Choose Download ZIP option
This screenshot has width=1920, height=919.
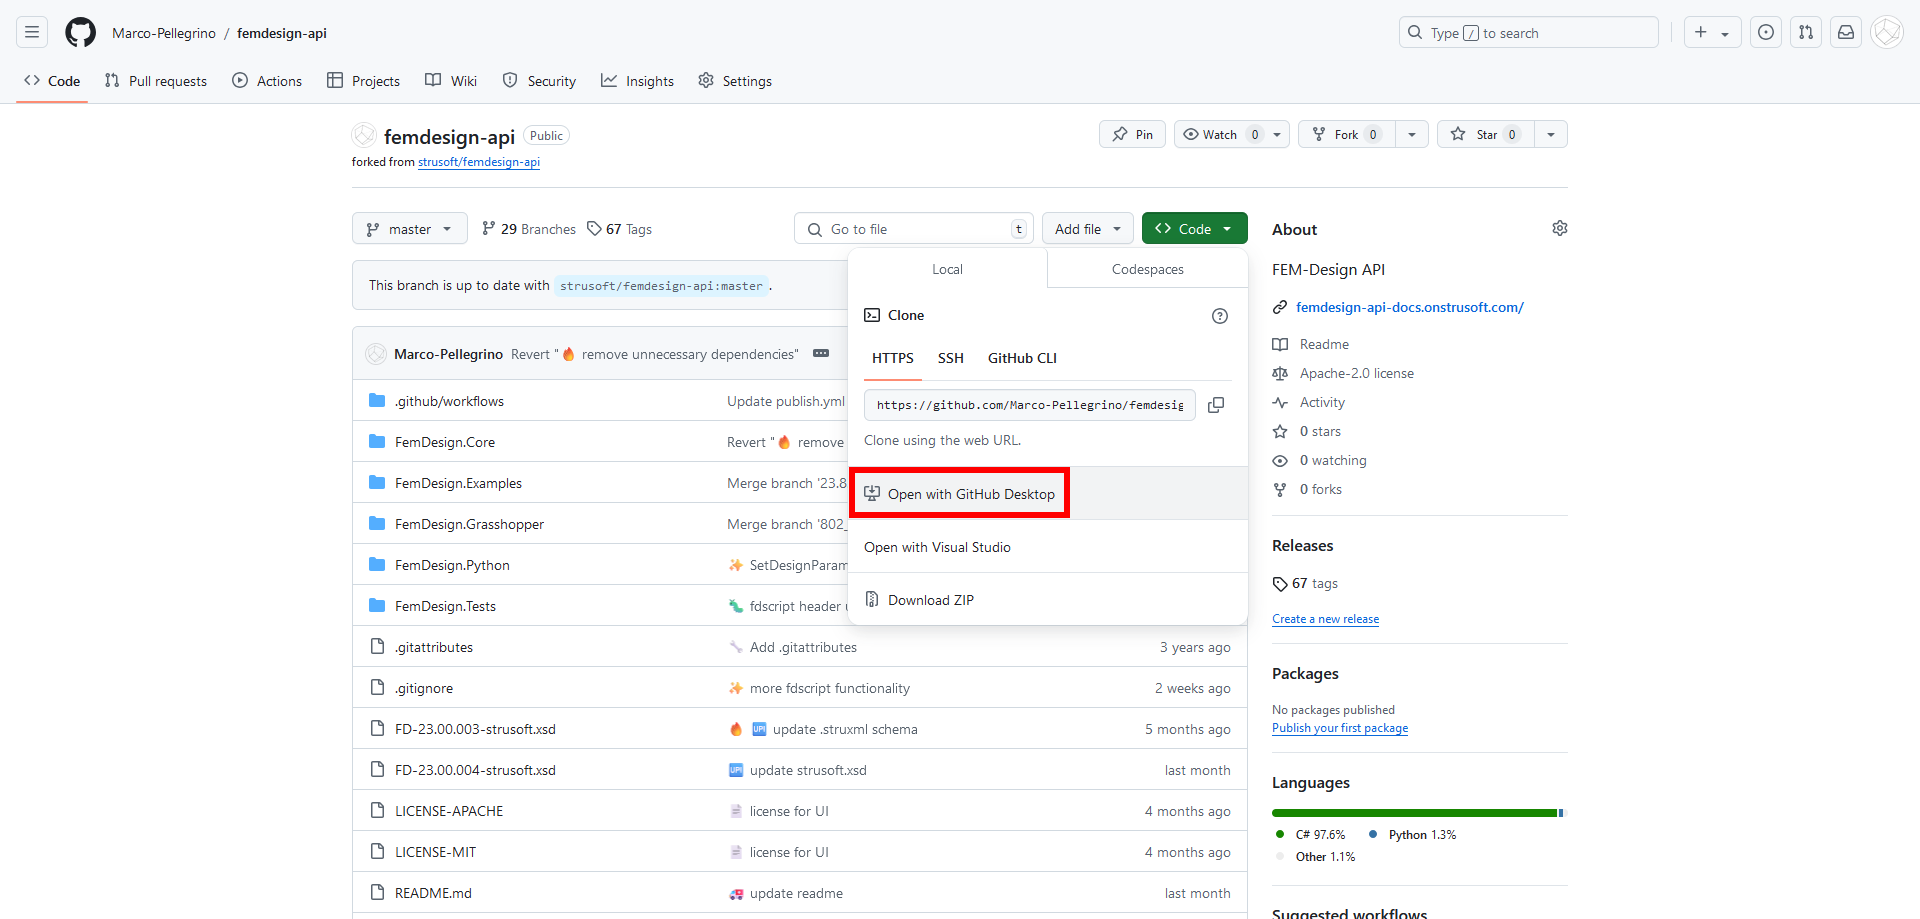(930, 600)
